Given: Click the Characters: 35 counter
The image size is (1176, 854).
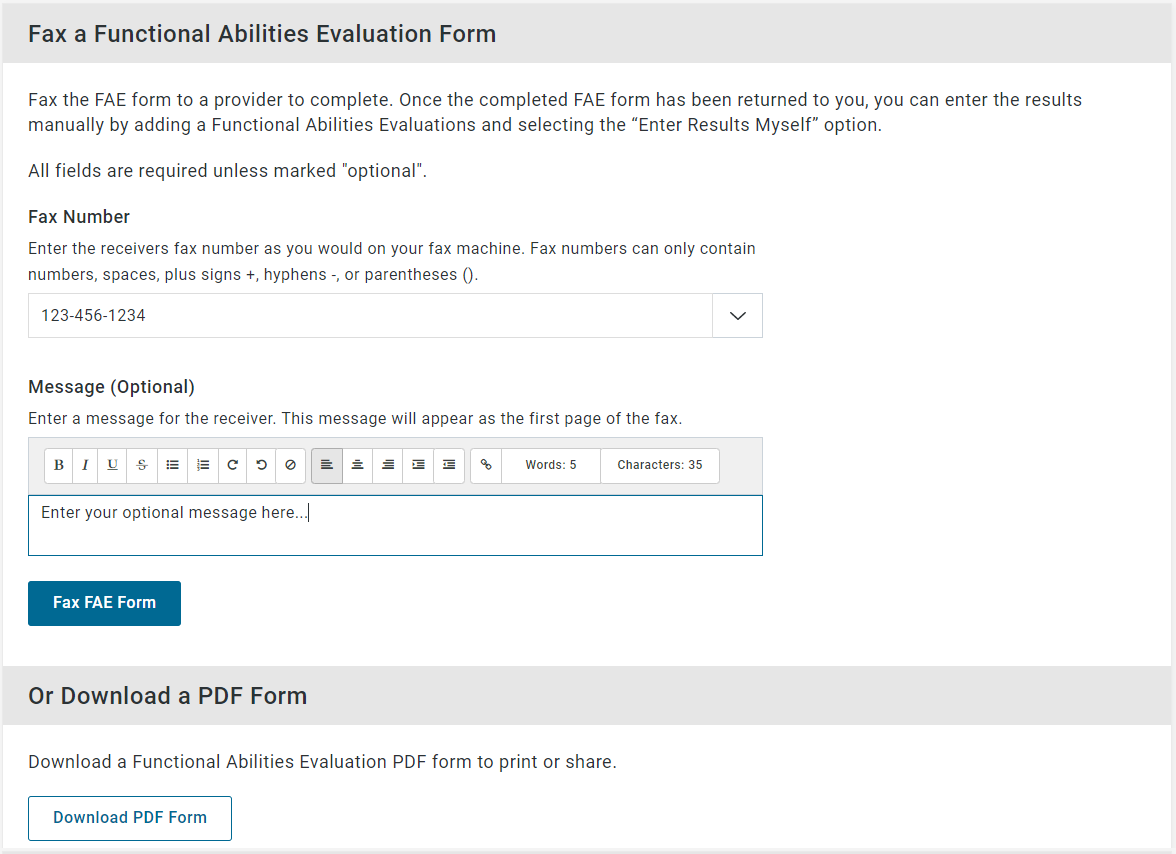Looking at the screenshot, I should 660,465.
